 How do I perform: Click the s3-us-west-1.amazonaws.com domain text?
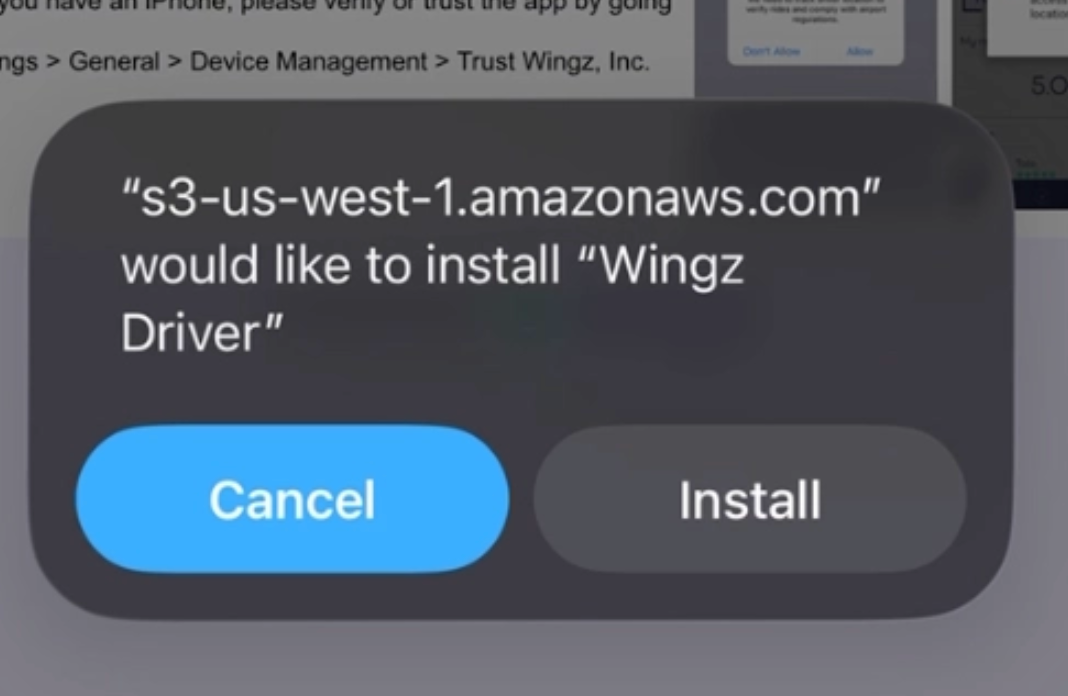(501, 197)
